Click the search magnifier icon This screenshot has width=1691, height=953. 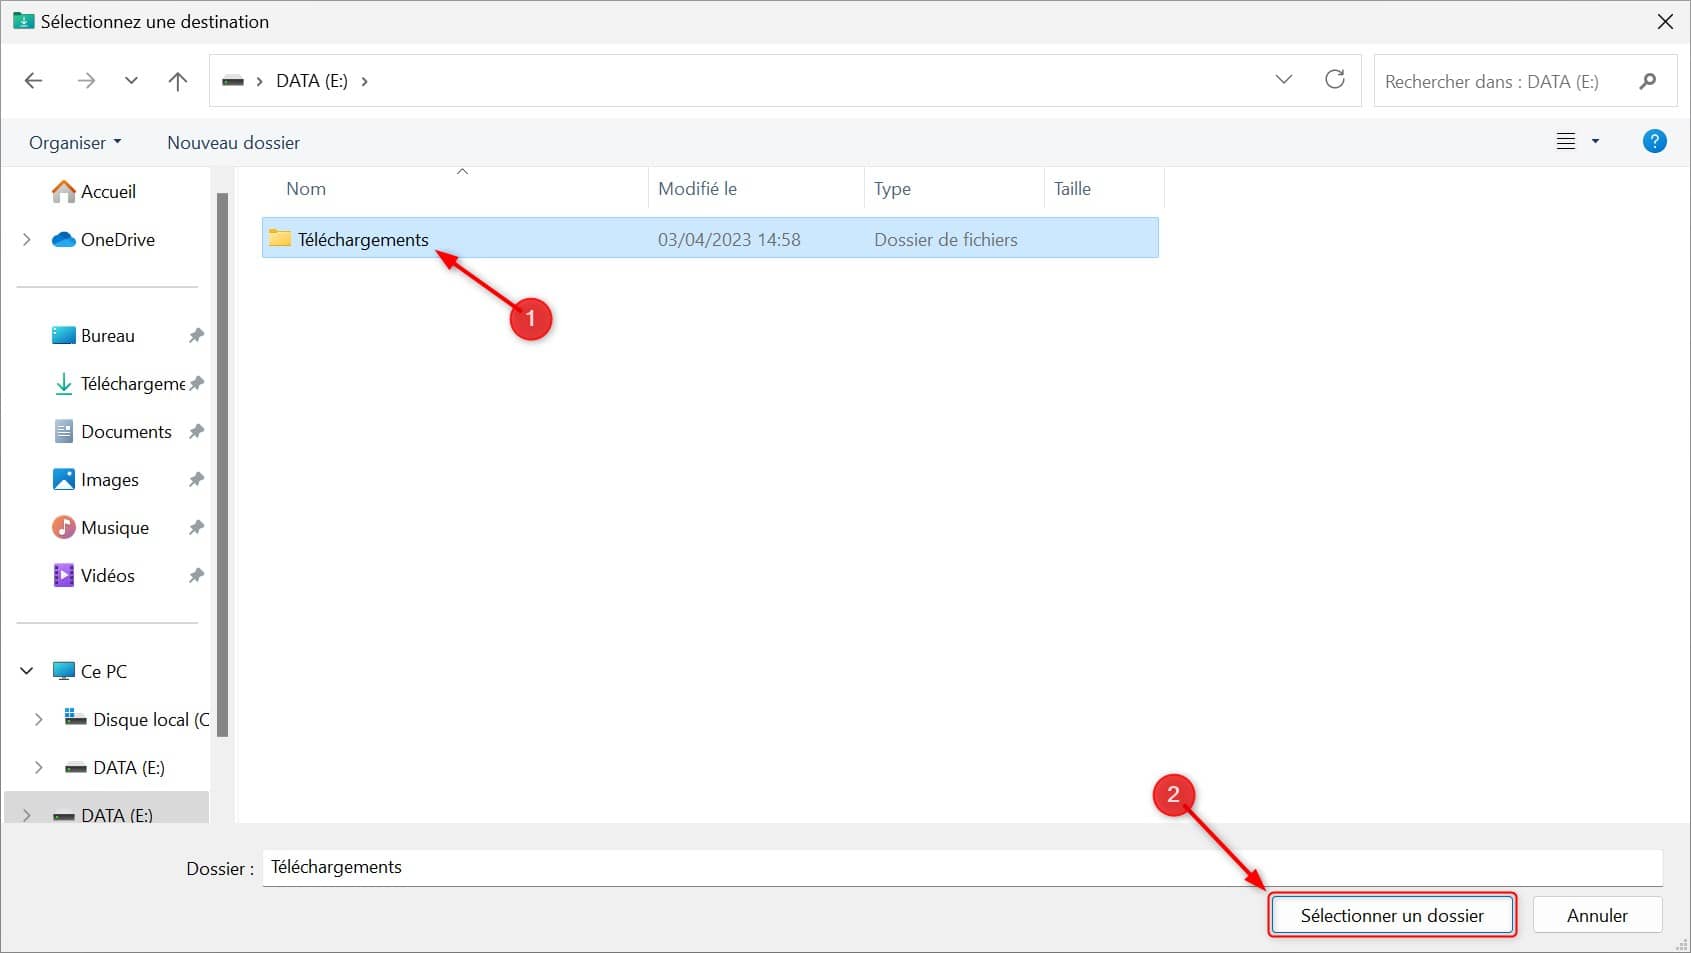pyautogui.click(x=1648, y=81)
